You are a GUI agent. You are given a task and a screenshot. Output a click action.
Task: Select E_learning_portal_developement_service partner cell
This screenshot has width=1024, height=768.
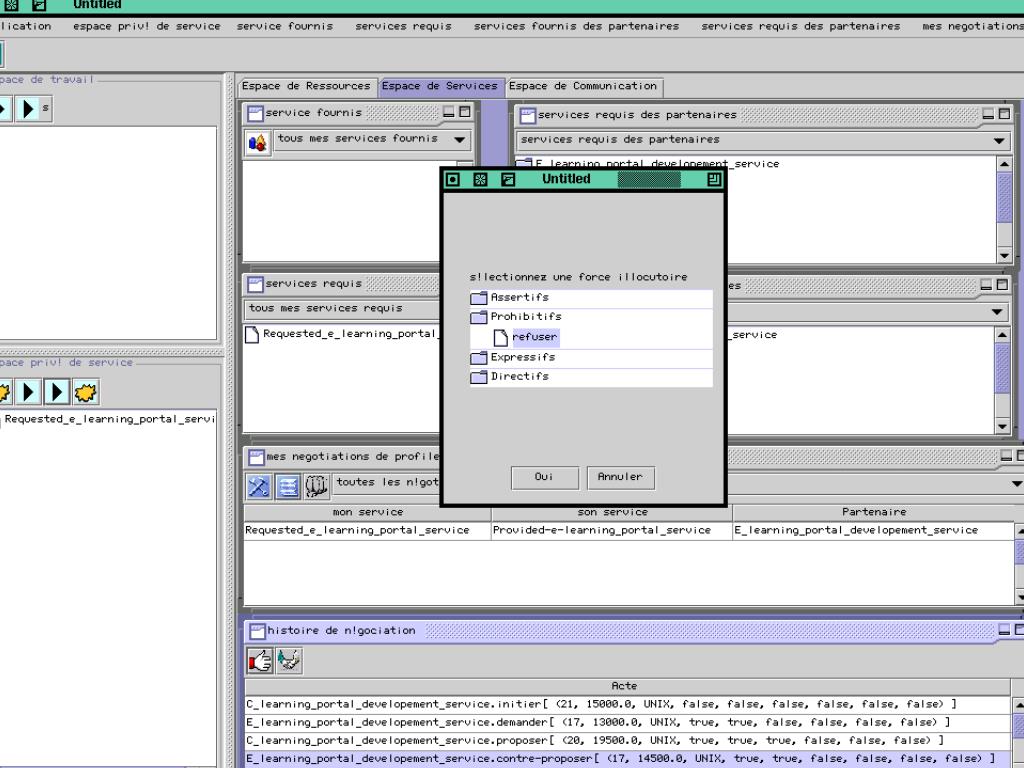[x=874, y=530]
